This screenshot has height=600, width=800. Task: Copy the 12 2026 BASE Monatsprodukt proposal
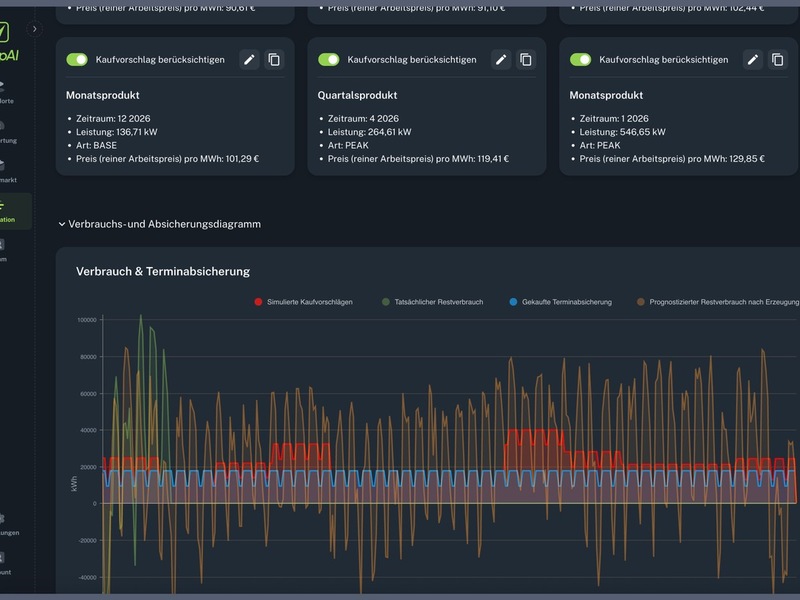(x=274, y=60)
